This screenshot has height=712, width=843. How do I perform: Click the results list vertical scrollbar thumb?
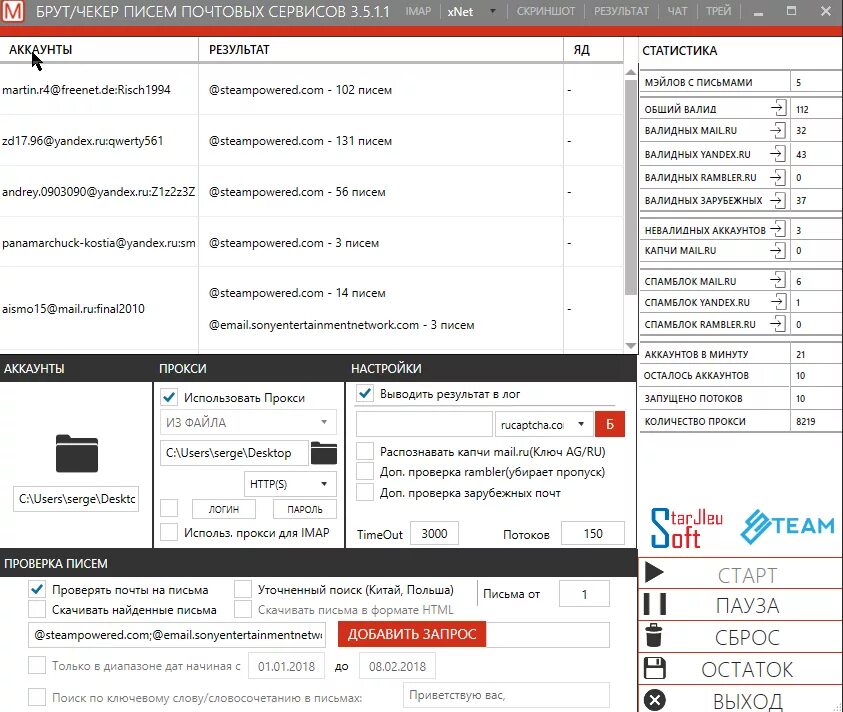coord(631,187)
